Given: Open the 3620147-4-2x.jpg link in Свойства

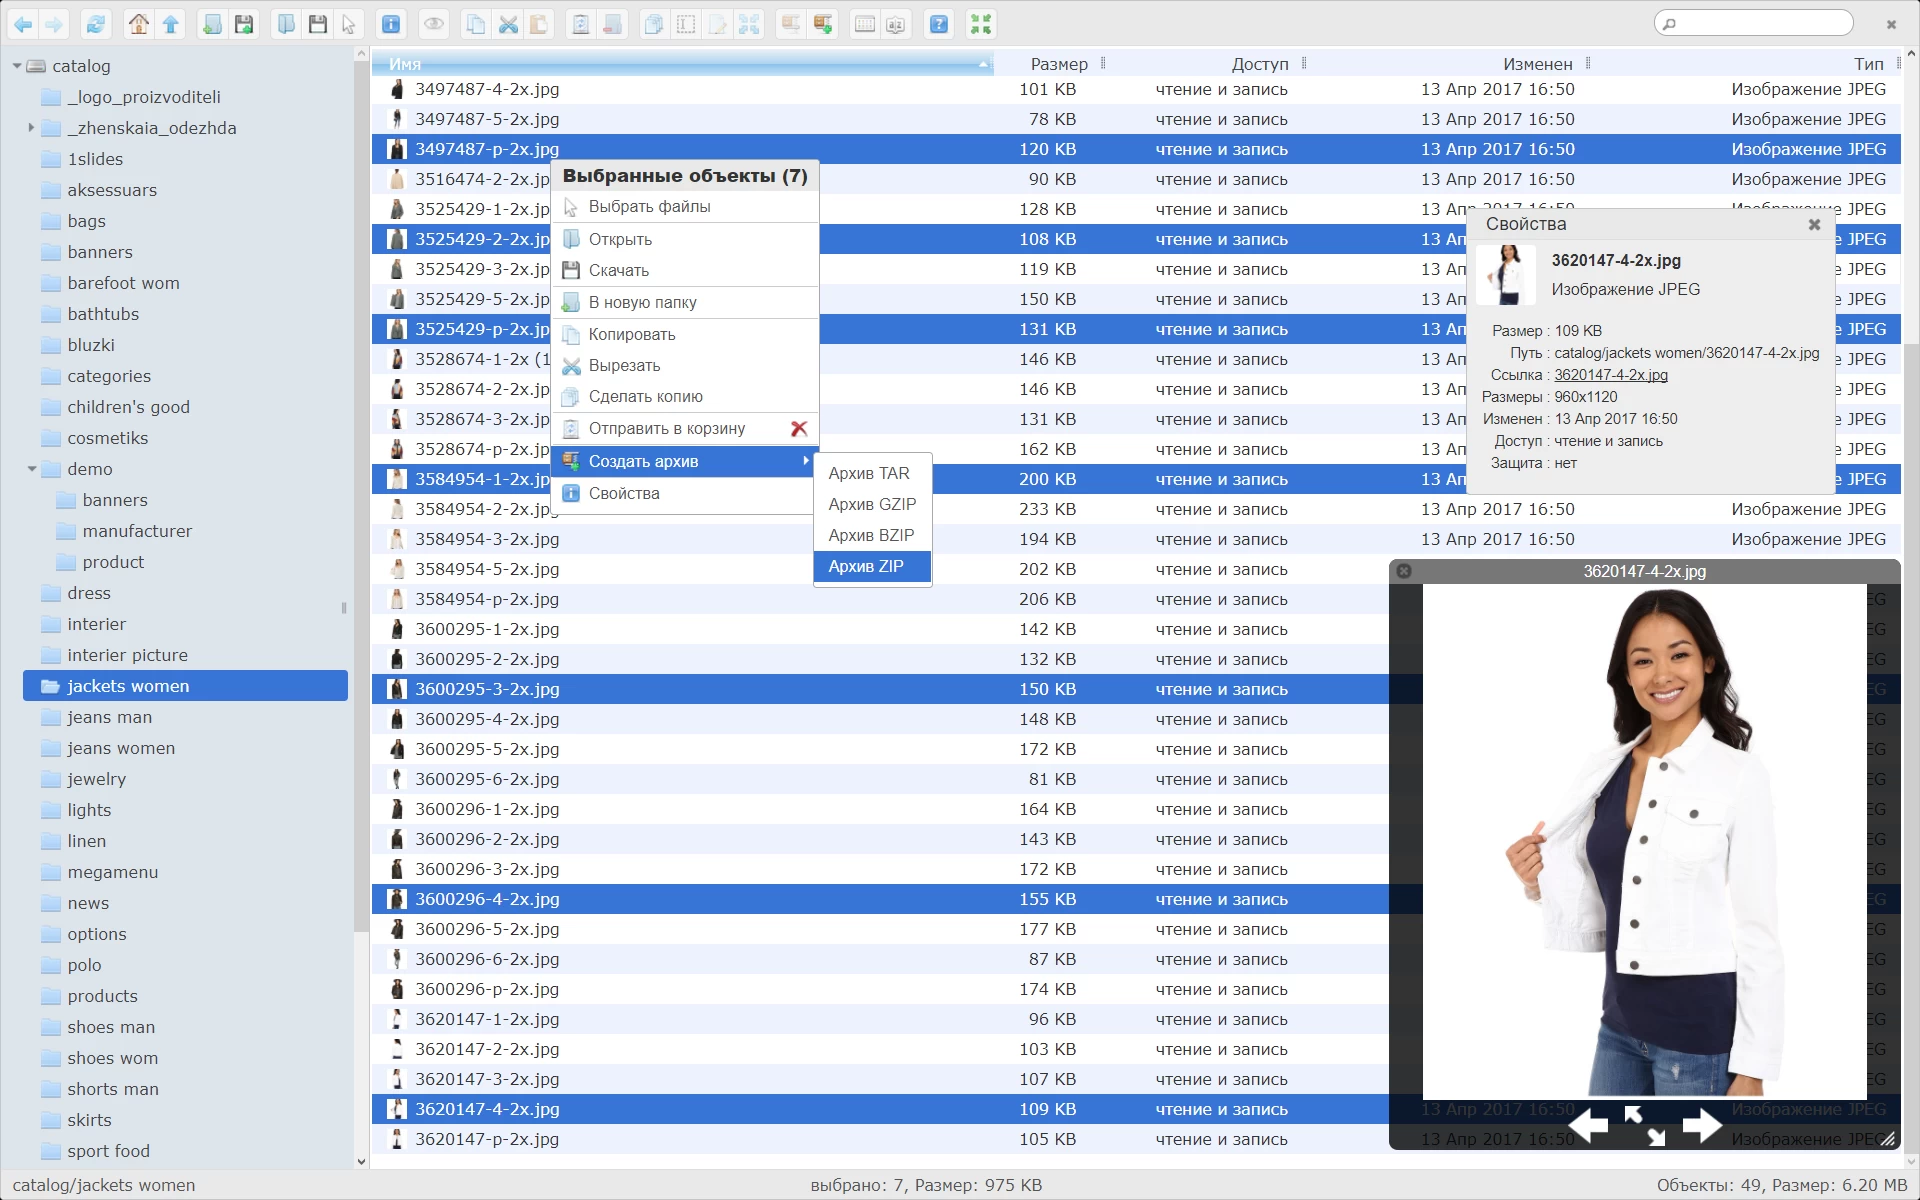Looking at the screenshot, I should pyautogui.click(x=1611, y=375).
